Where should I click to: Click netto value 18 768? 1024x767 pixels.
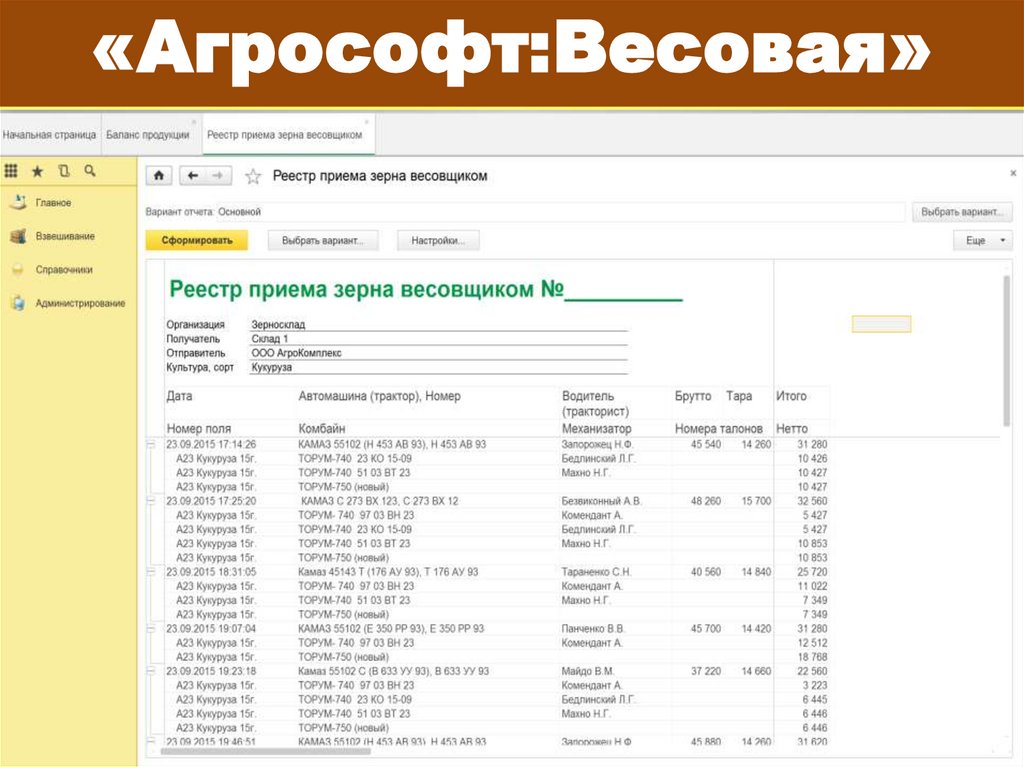(812, 657)
